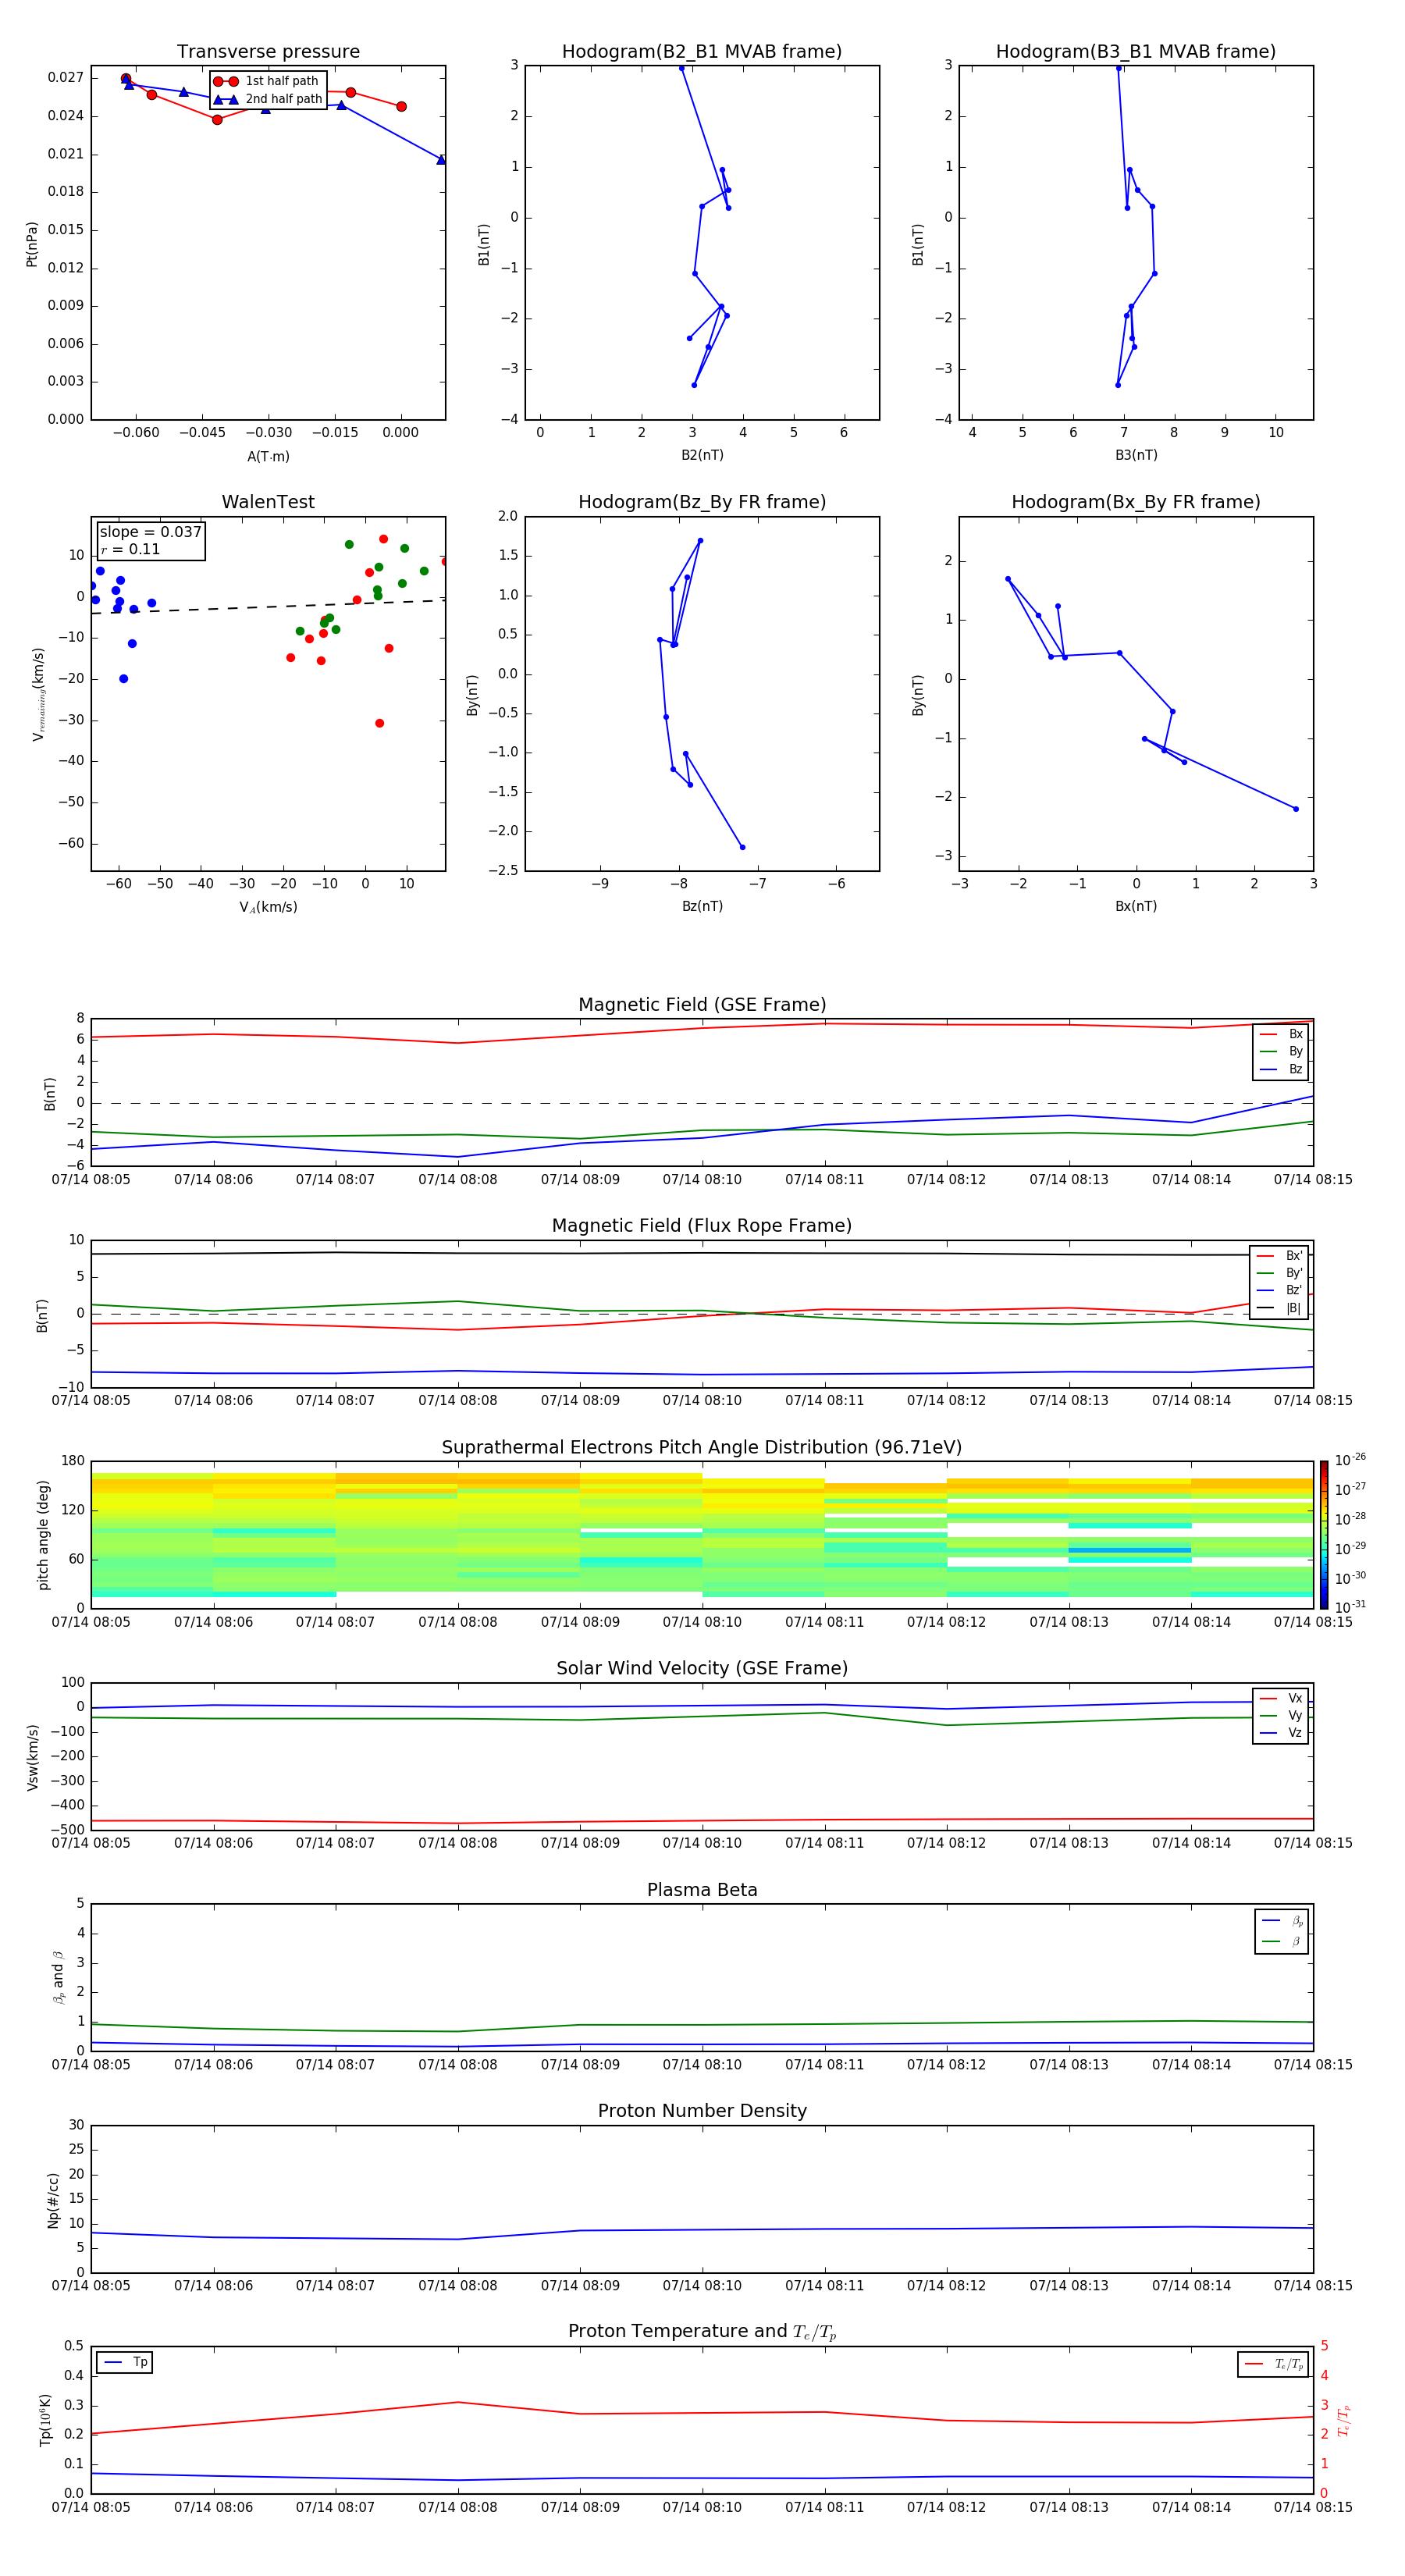Viewport: 1405px width, 2576px height.
Task: Click the By' legend entry in Flux Rope panel
Action: [x=1279, y=1274]
